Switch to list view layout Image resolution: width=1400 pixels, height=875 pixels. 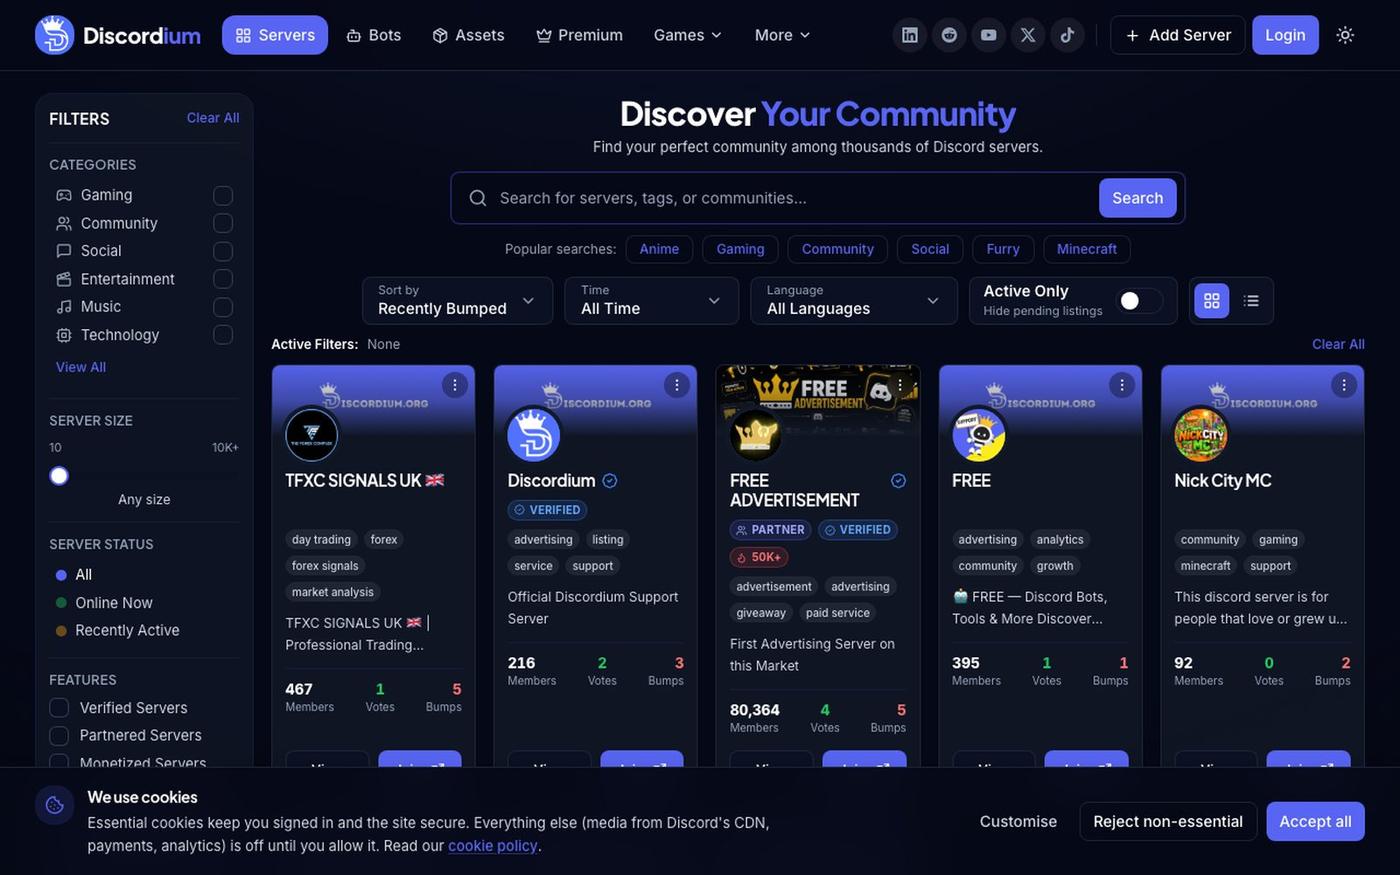tap(1251, 301)
